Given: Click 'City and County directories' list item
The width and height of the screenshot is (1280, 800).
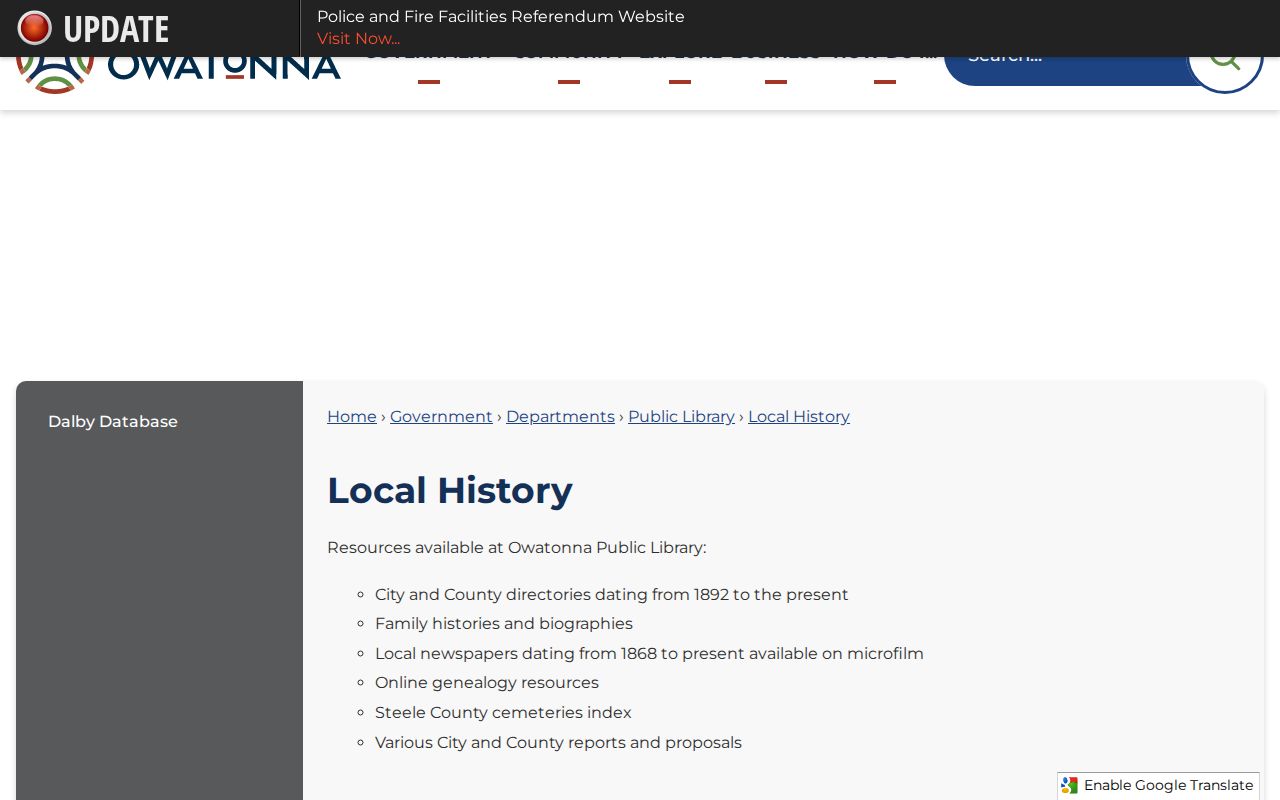Looking at the screenshot, I should click(x=612, y=595).
